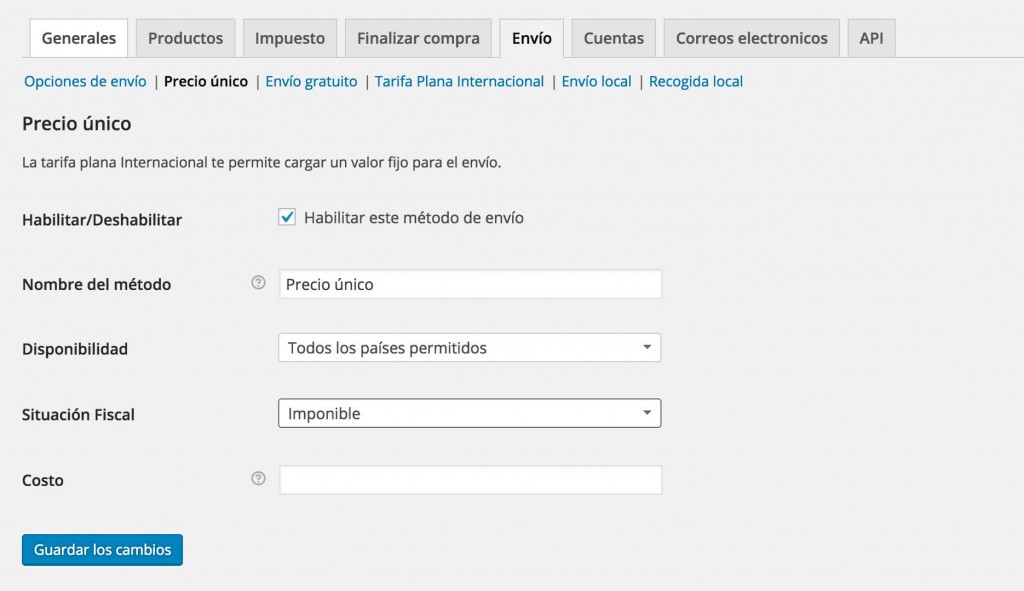This screenshot has height=591, width=1024.
Task: Go to Recogida local link
Action: [x=696, y=82]
